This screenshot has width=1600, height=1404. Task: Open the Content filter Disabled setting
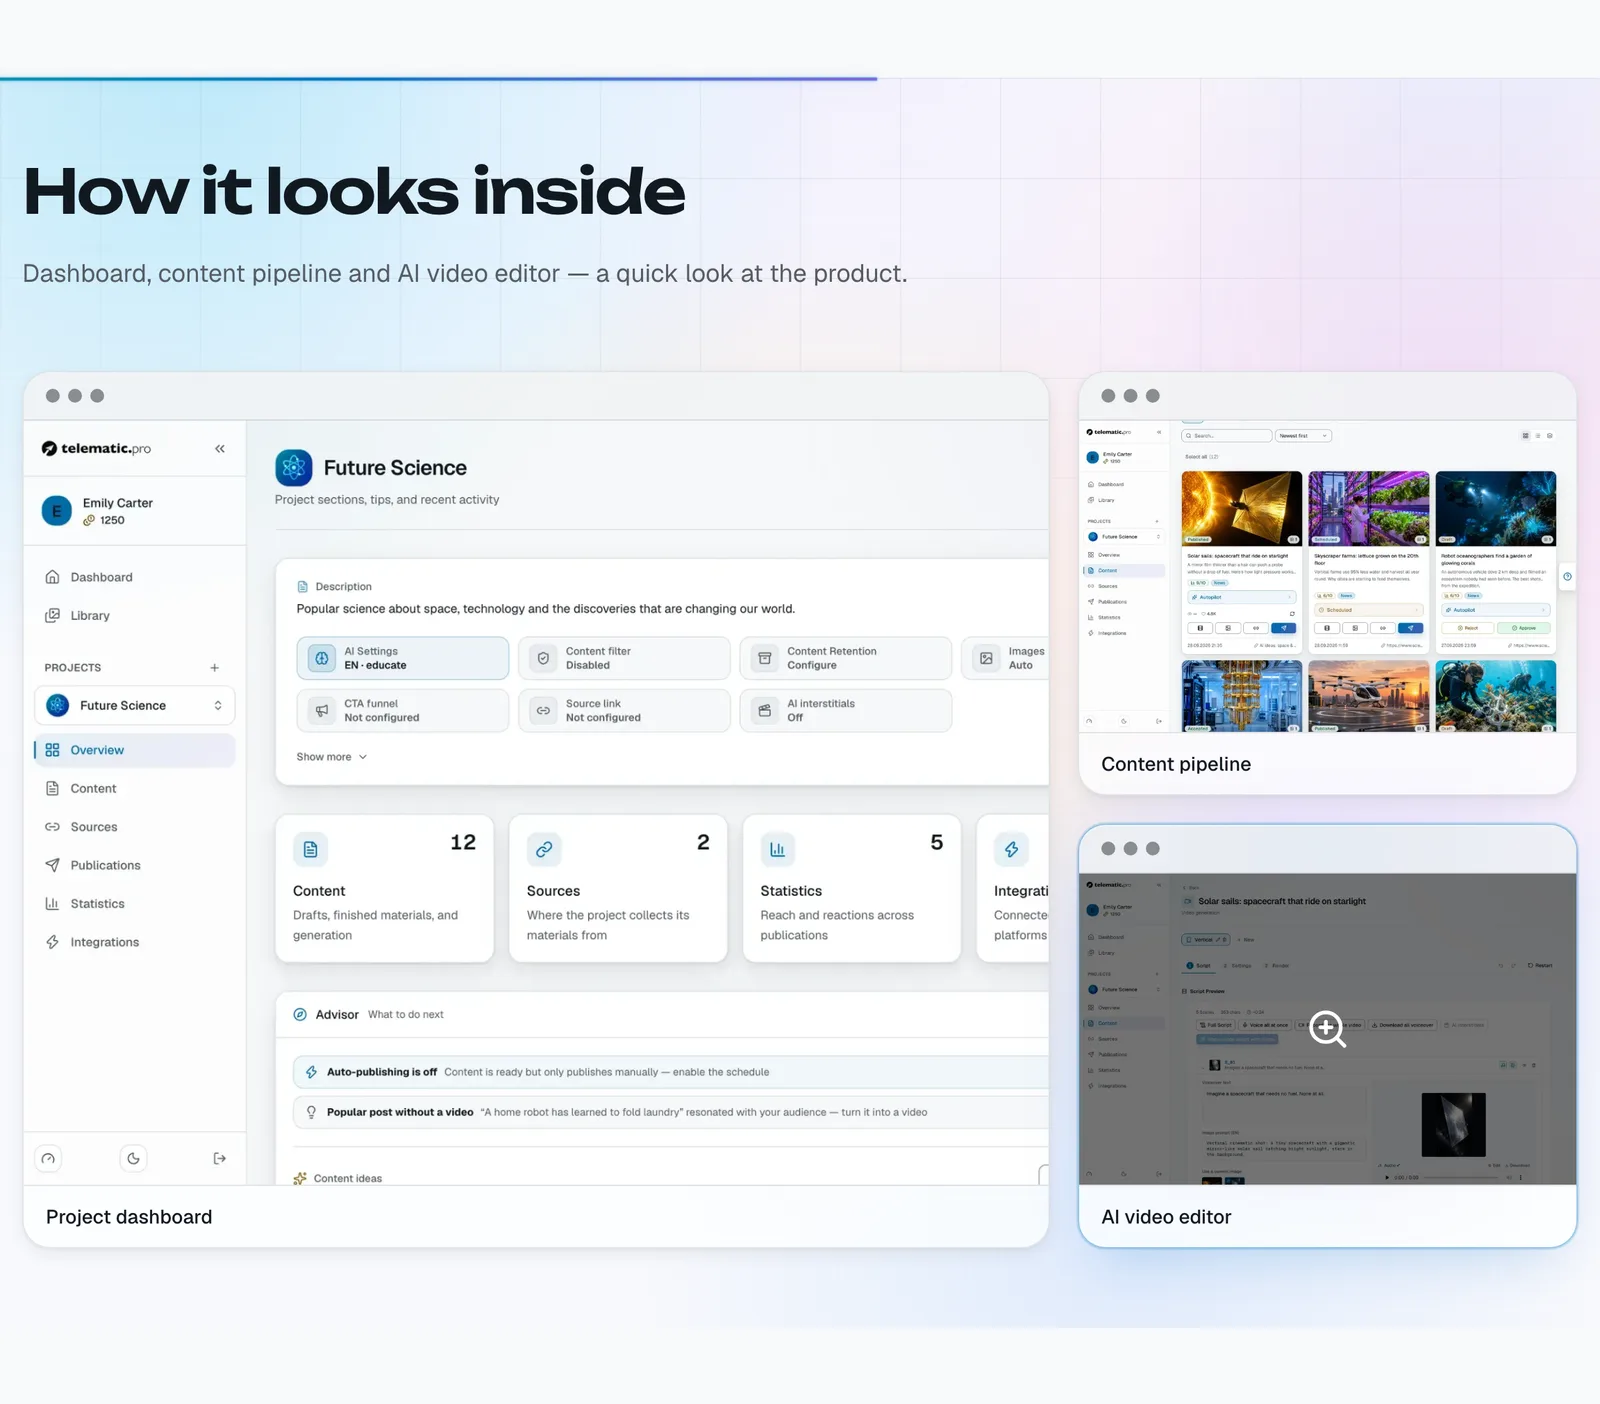point(624,658)
